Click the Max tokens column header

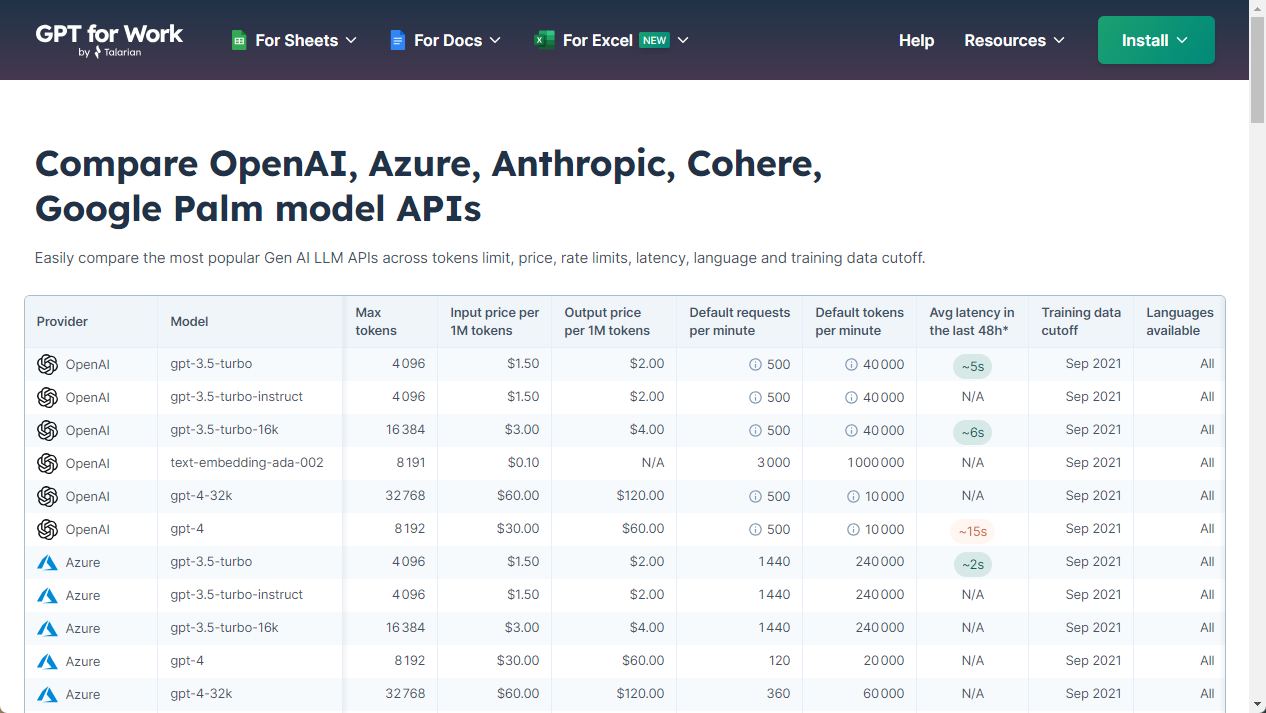coord(390,322)
